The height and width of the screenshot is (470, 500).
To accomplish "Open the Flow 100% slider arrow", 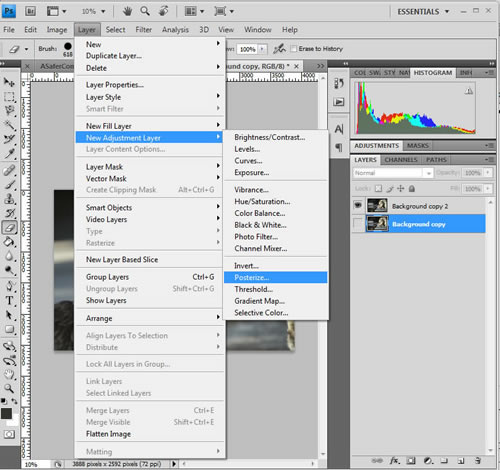I will point(262,49).
